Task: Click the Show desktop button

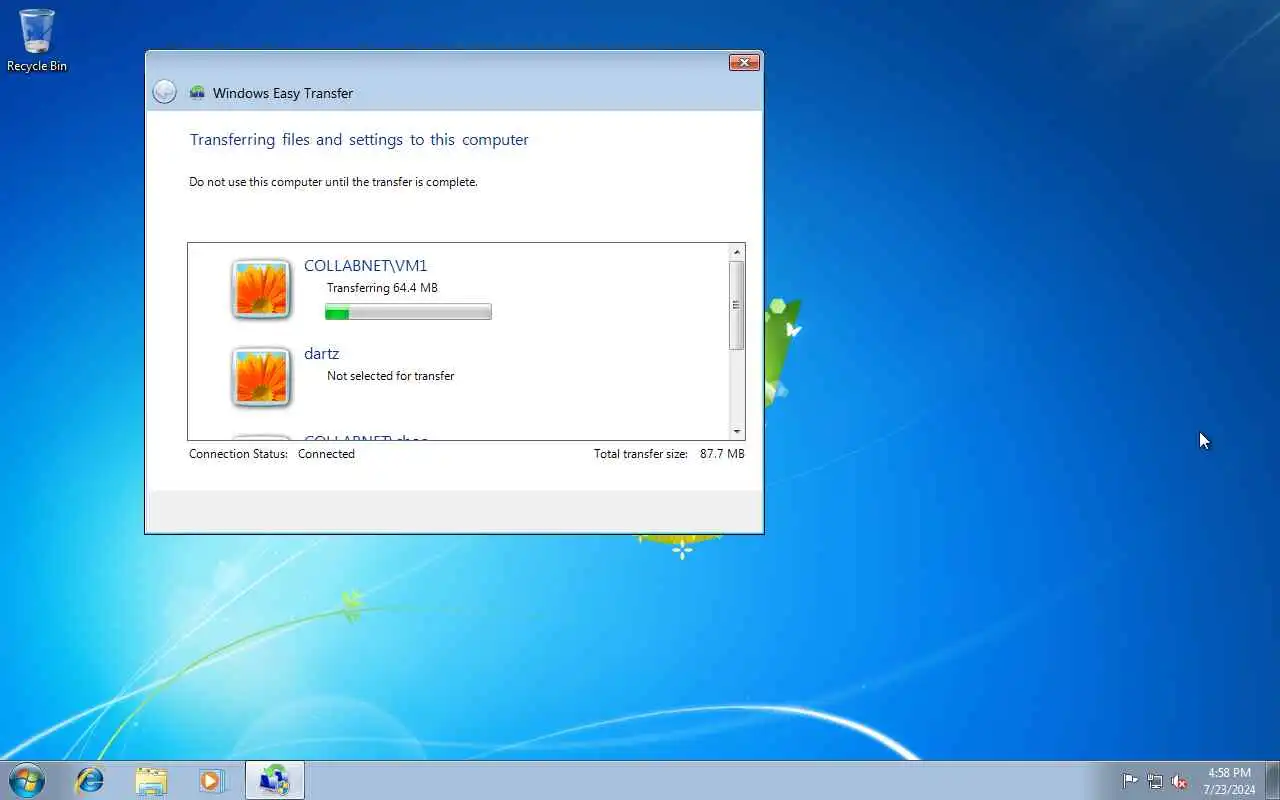Action: point(1273,780)
